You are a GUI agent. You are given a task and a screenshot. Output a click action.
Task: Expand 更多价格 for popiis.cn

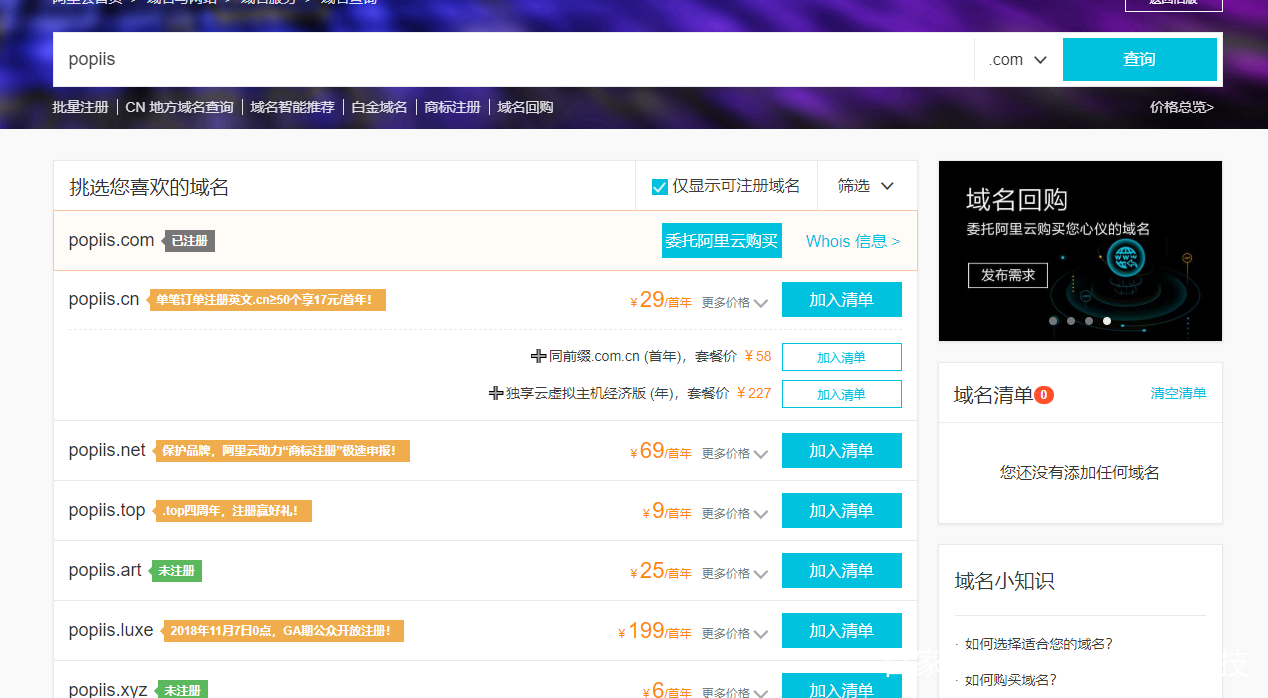pos(734,302)
